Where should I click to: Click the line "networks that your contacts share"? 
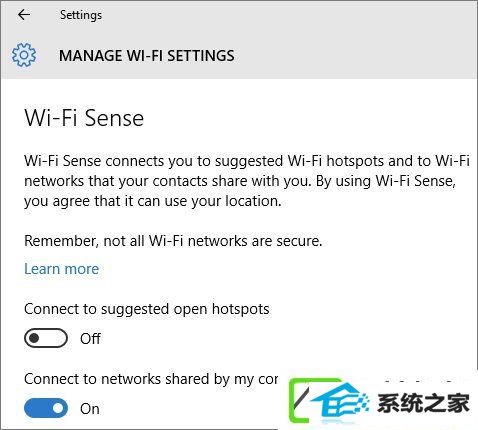240,181
